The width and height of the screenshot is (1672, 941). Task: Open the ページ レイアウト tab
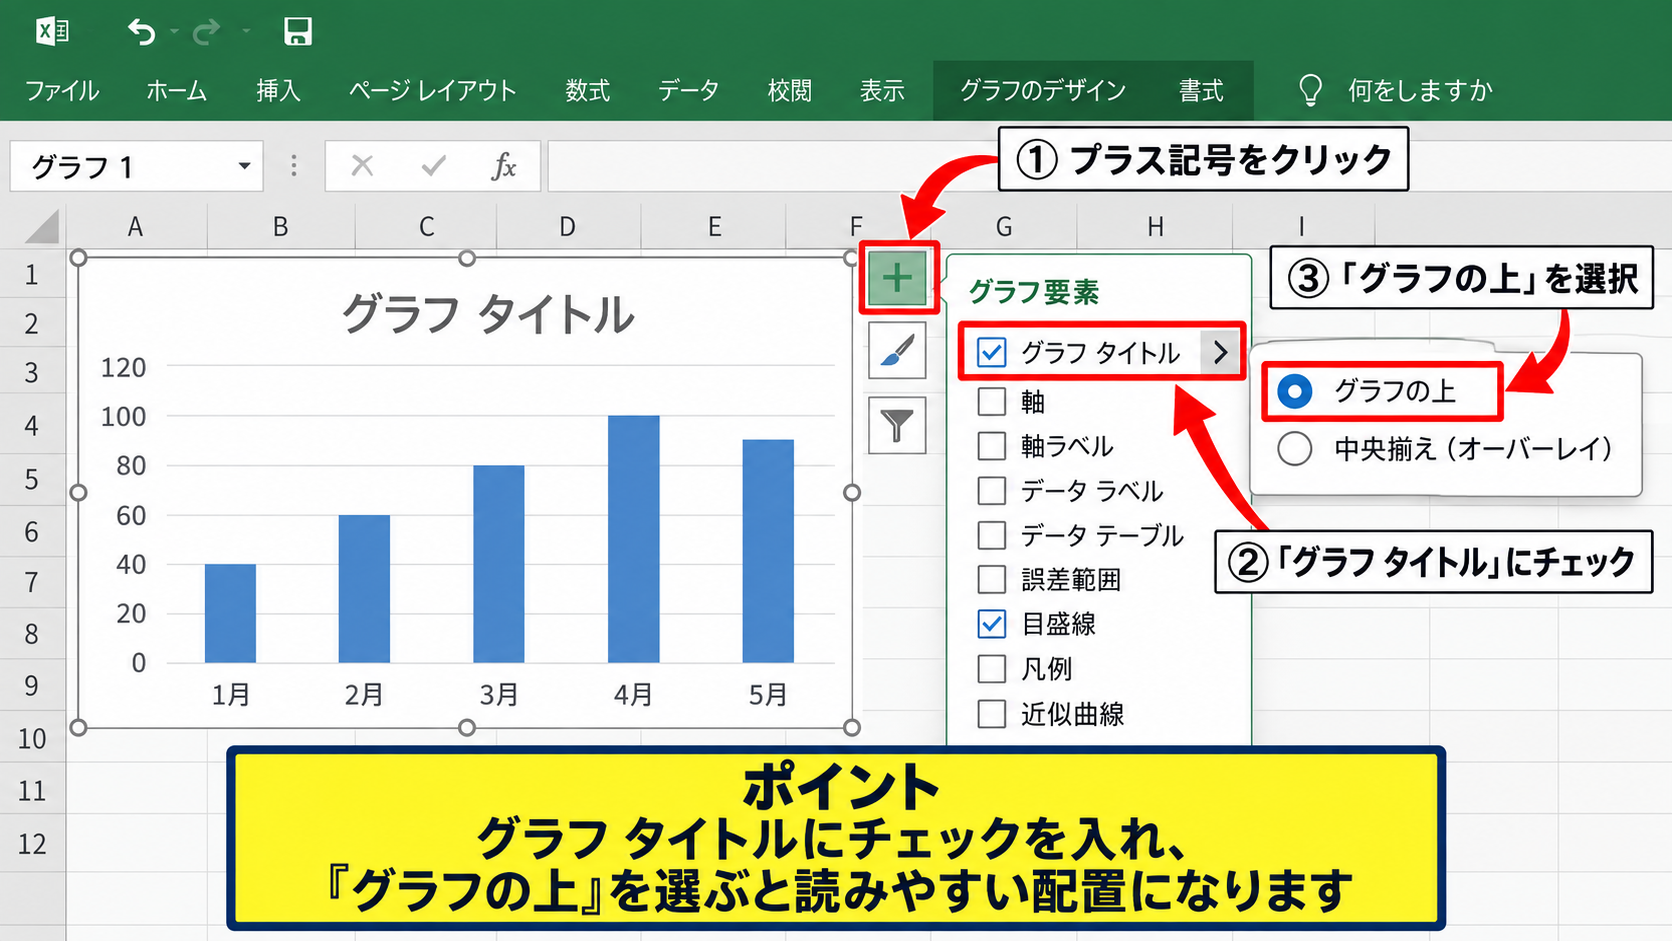(432, 91)
